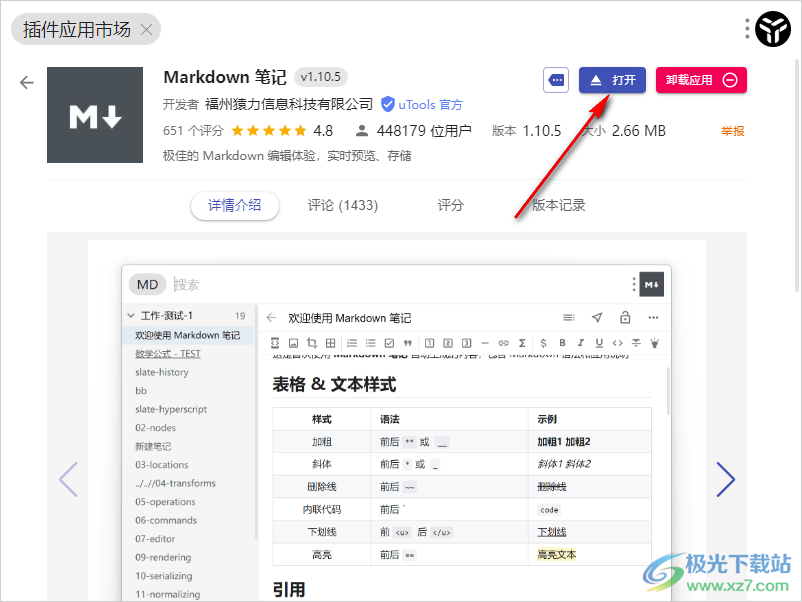Select 数学公式 - TEST note in preview

click(168, 353)
